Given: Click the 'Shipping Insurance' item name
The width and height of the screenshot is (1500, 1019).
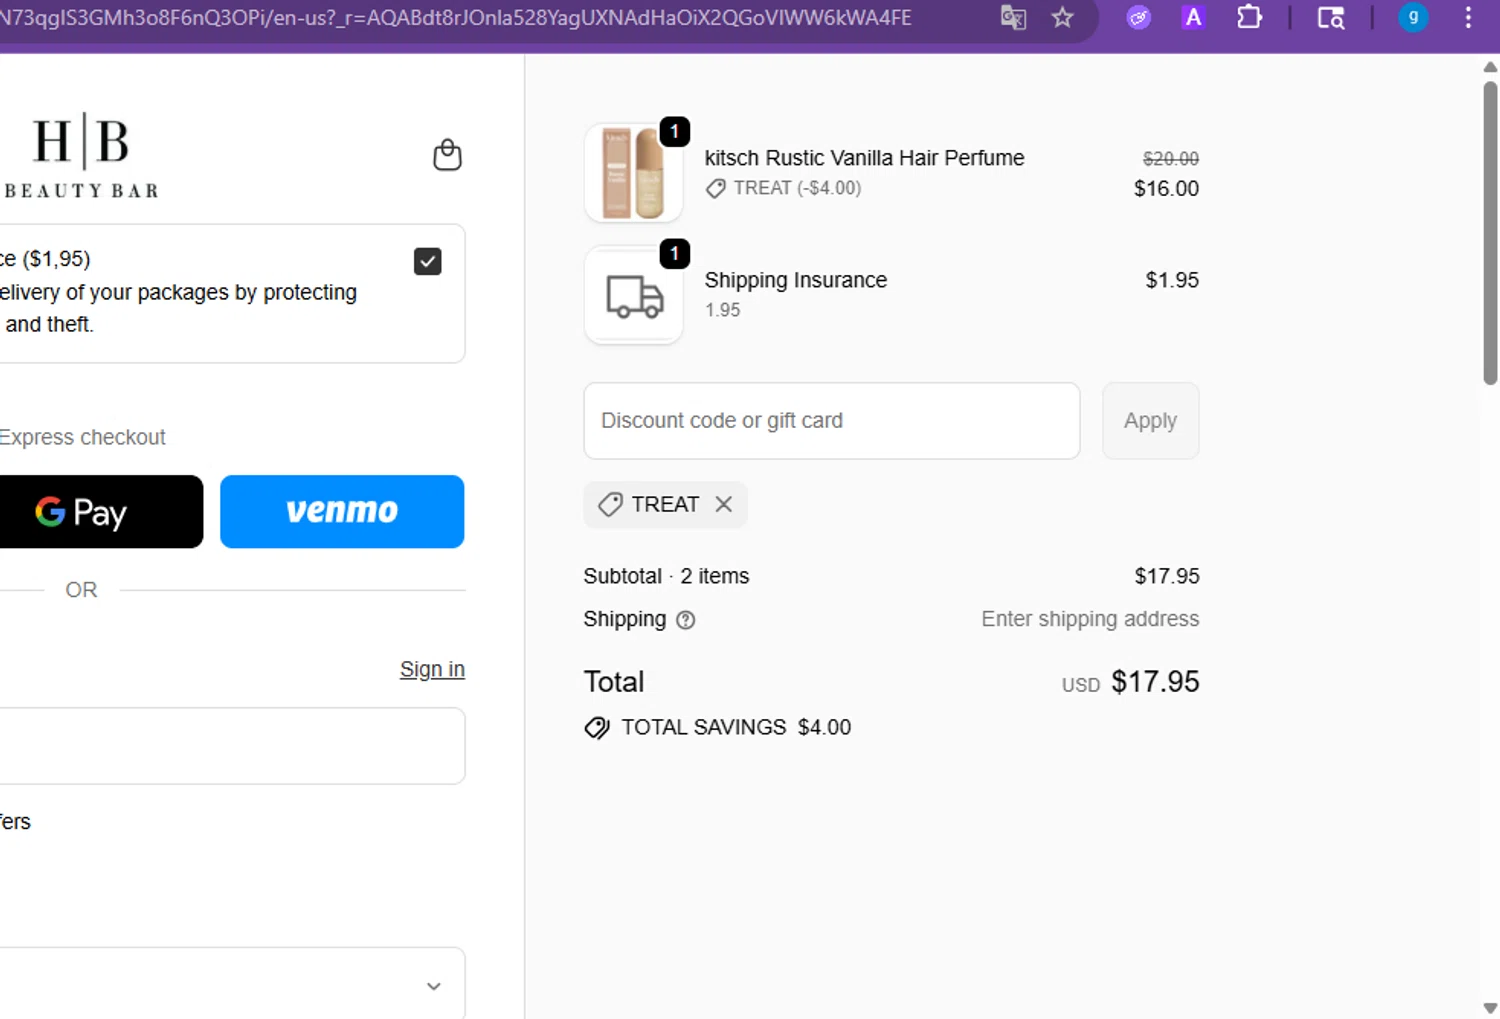Looking at the screenshot, I should [x=796, y=280].
